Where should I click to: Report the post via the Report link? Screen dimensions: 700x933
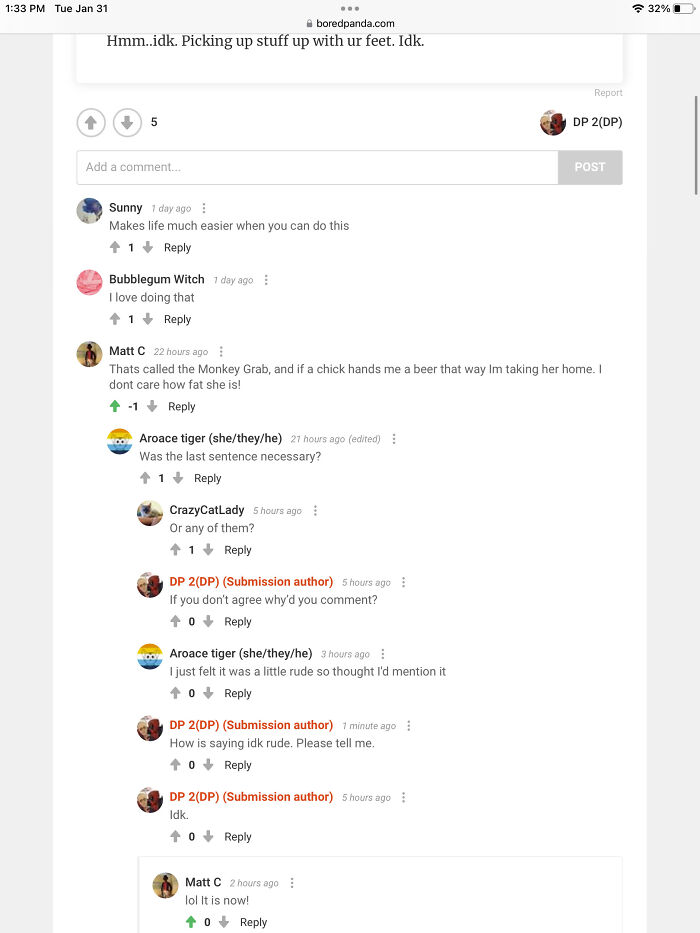point(608,93)
